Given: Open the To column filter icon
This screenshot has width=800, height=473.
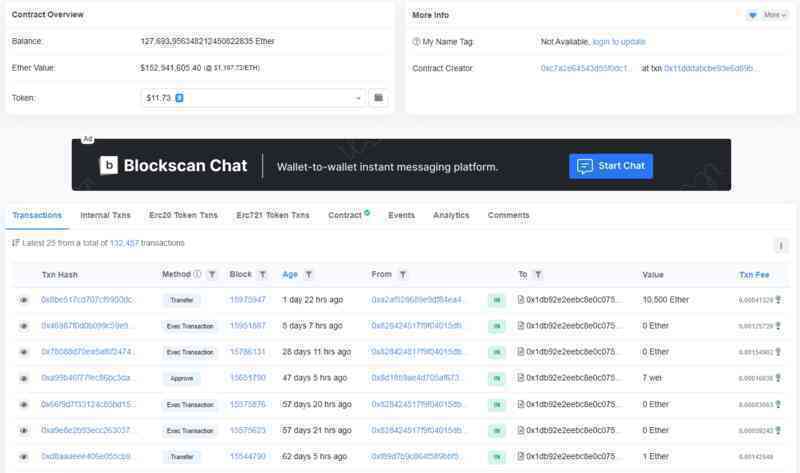Looking at the screenshot, I should pos(538,275).
